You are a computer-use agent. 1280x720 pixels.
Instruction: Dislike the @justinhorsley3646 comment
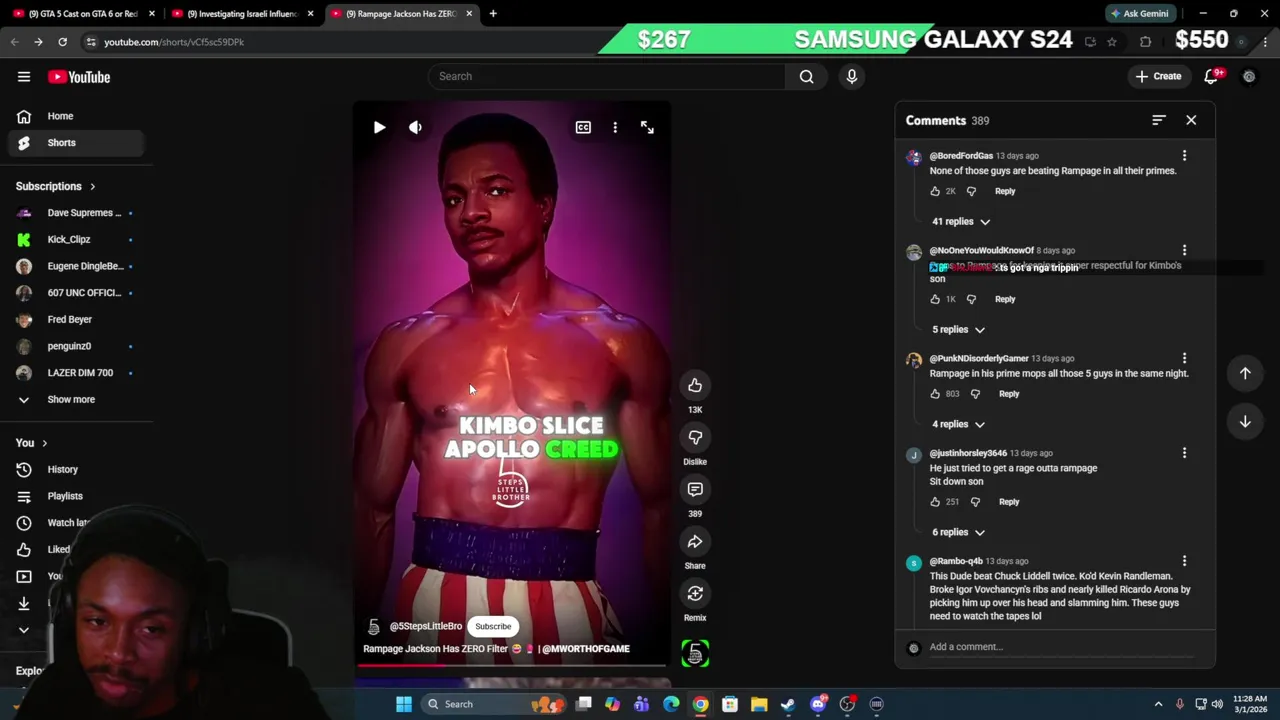pos(975,502)
